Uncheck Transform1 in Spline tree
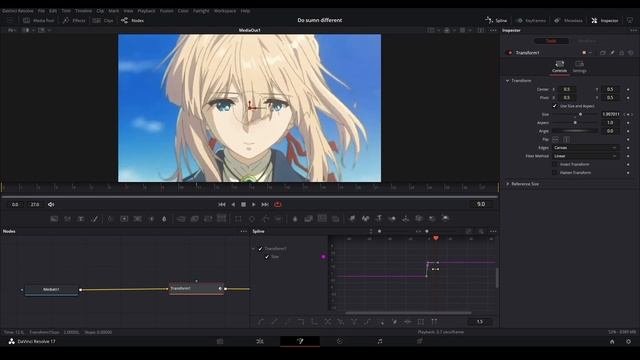This screenshot has width=640, height=360. click(x=260, y=249)
